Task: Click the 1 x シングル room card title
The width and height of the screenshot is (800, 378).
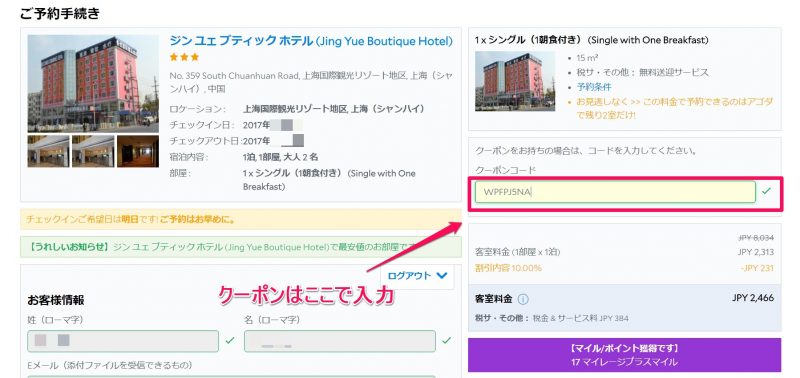Action: [x=591, y=40]
